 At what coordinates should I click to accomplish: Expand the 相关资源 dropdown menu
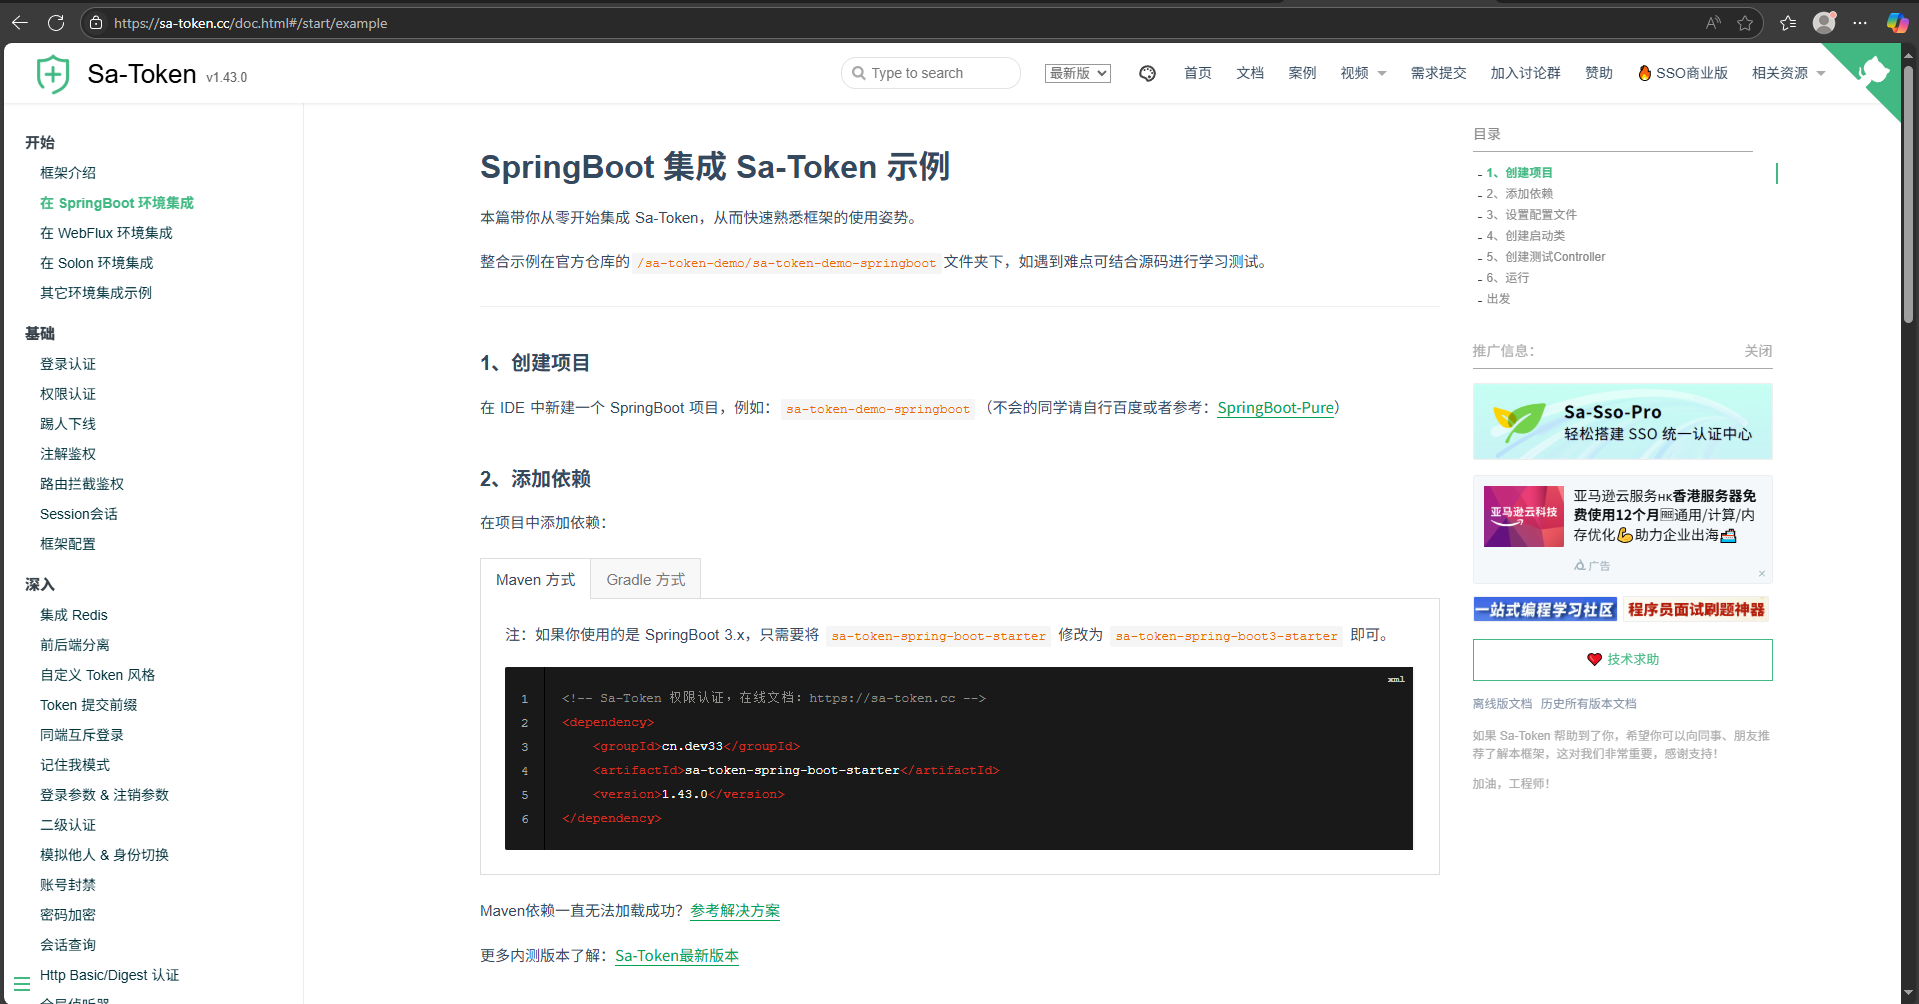(x=1788, y=73)
